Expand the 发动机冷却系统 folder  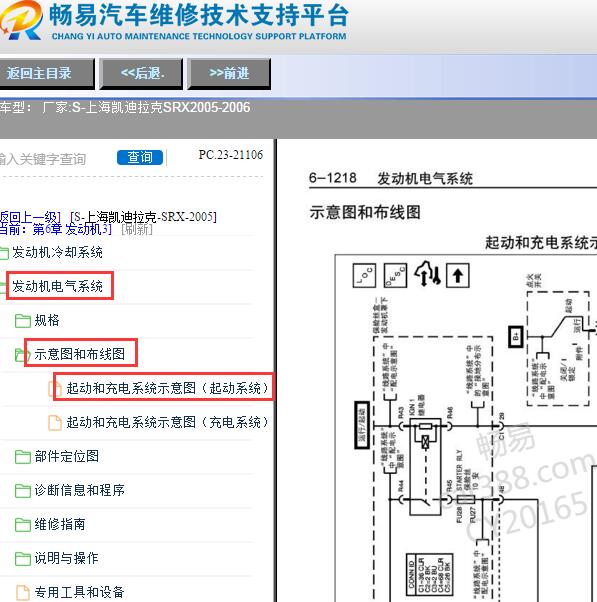57,252
